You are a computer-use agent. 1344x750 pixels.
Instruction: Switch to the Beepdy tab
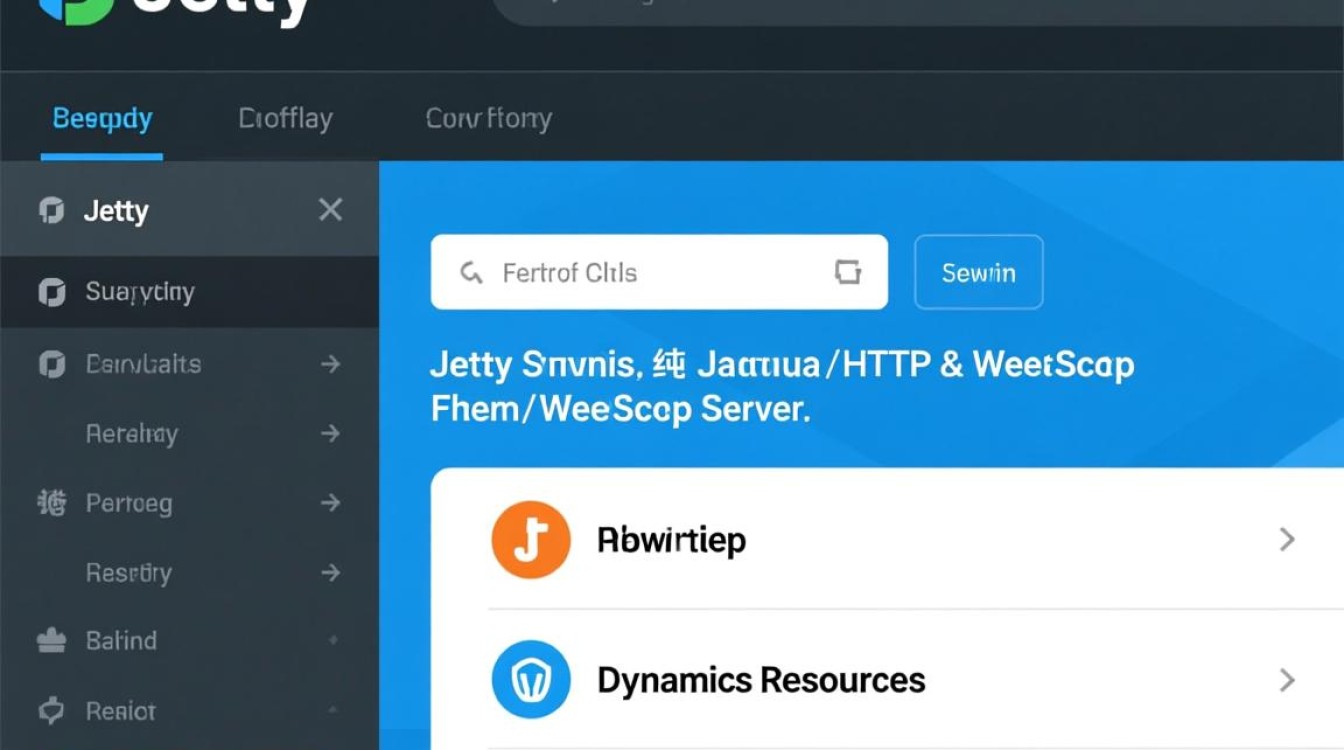click(x=102, y=119)
